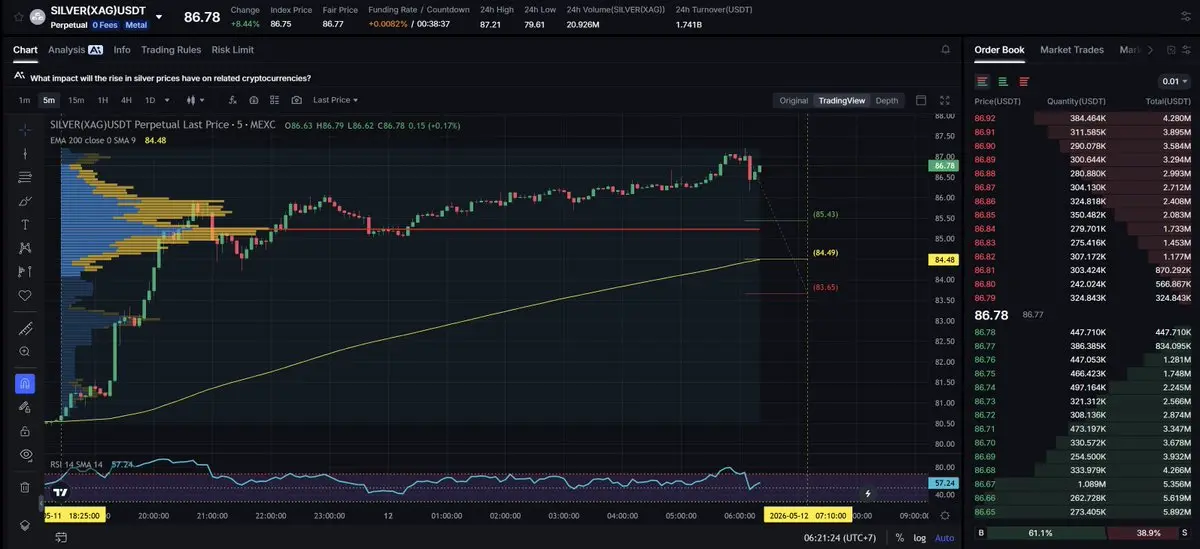Open the chart settings gear icon
This screenshot has width=1200, height=549.
(946, 514)
